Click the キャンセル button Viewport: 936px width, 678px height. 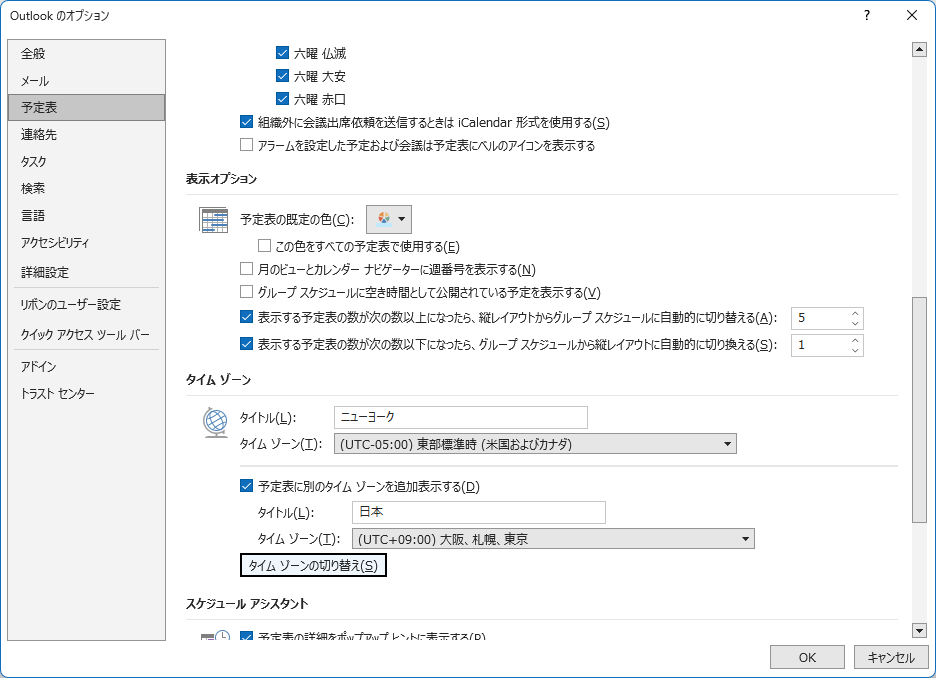(x=891, y=657)
